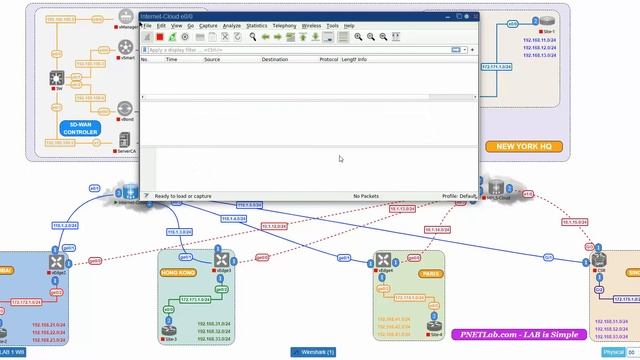Select the vBond node

coord(125,109)
